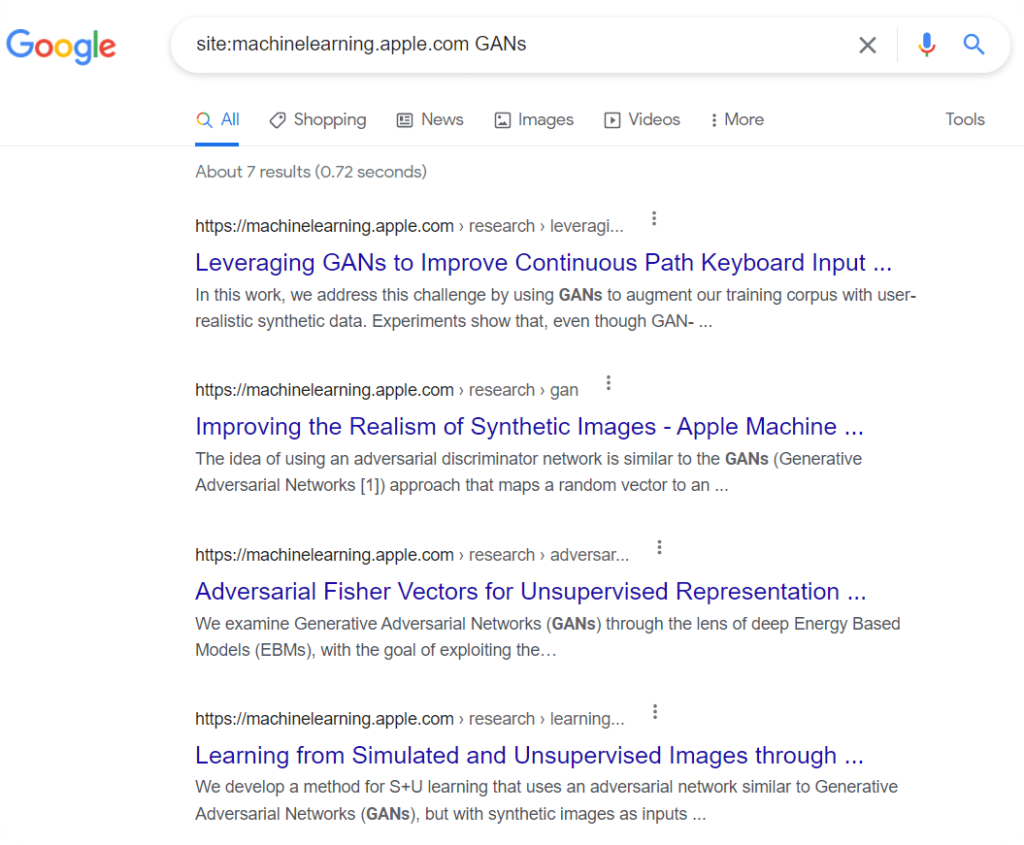Open options menu for Adversarial Fisher Vectors result
1024x845 pixels.
tap(659, 547)
